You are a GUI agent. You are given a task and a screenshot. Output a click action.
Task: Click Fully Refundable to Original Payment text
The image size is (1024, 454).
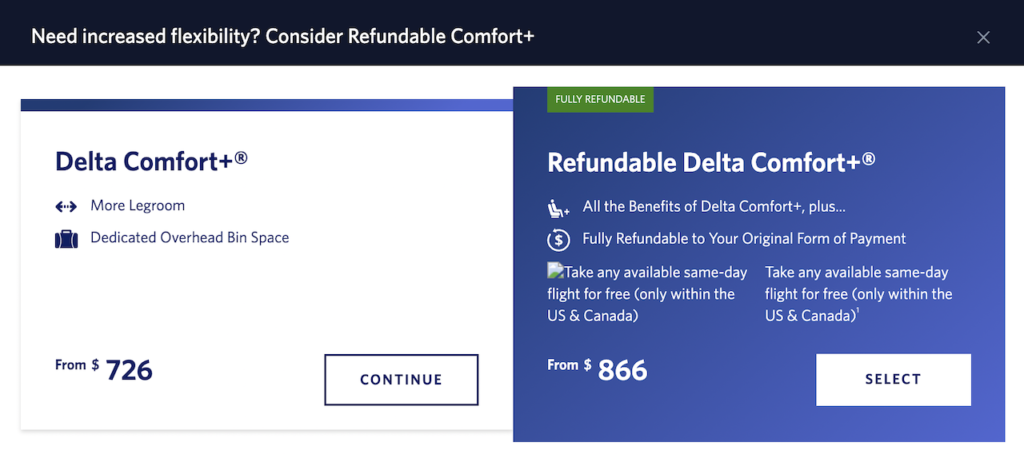tap(744, 238)
